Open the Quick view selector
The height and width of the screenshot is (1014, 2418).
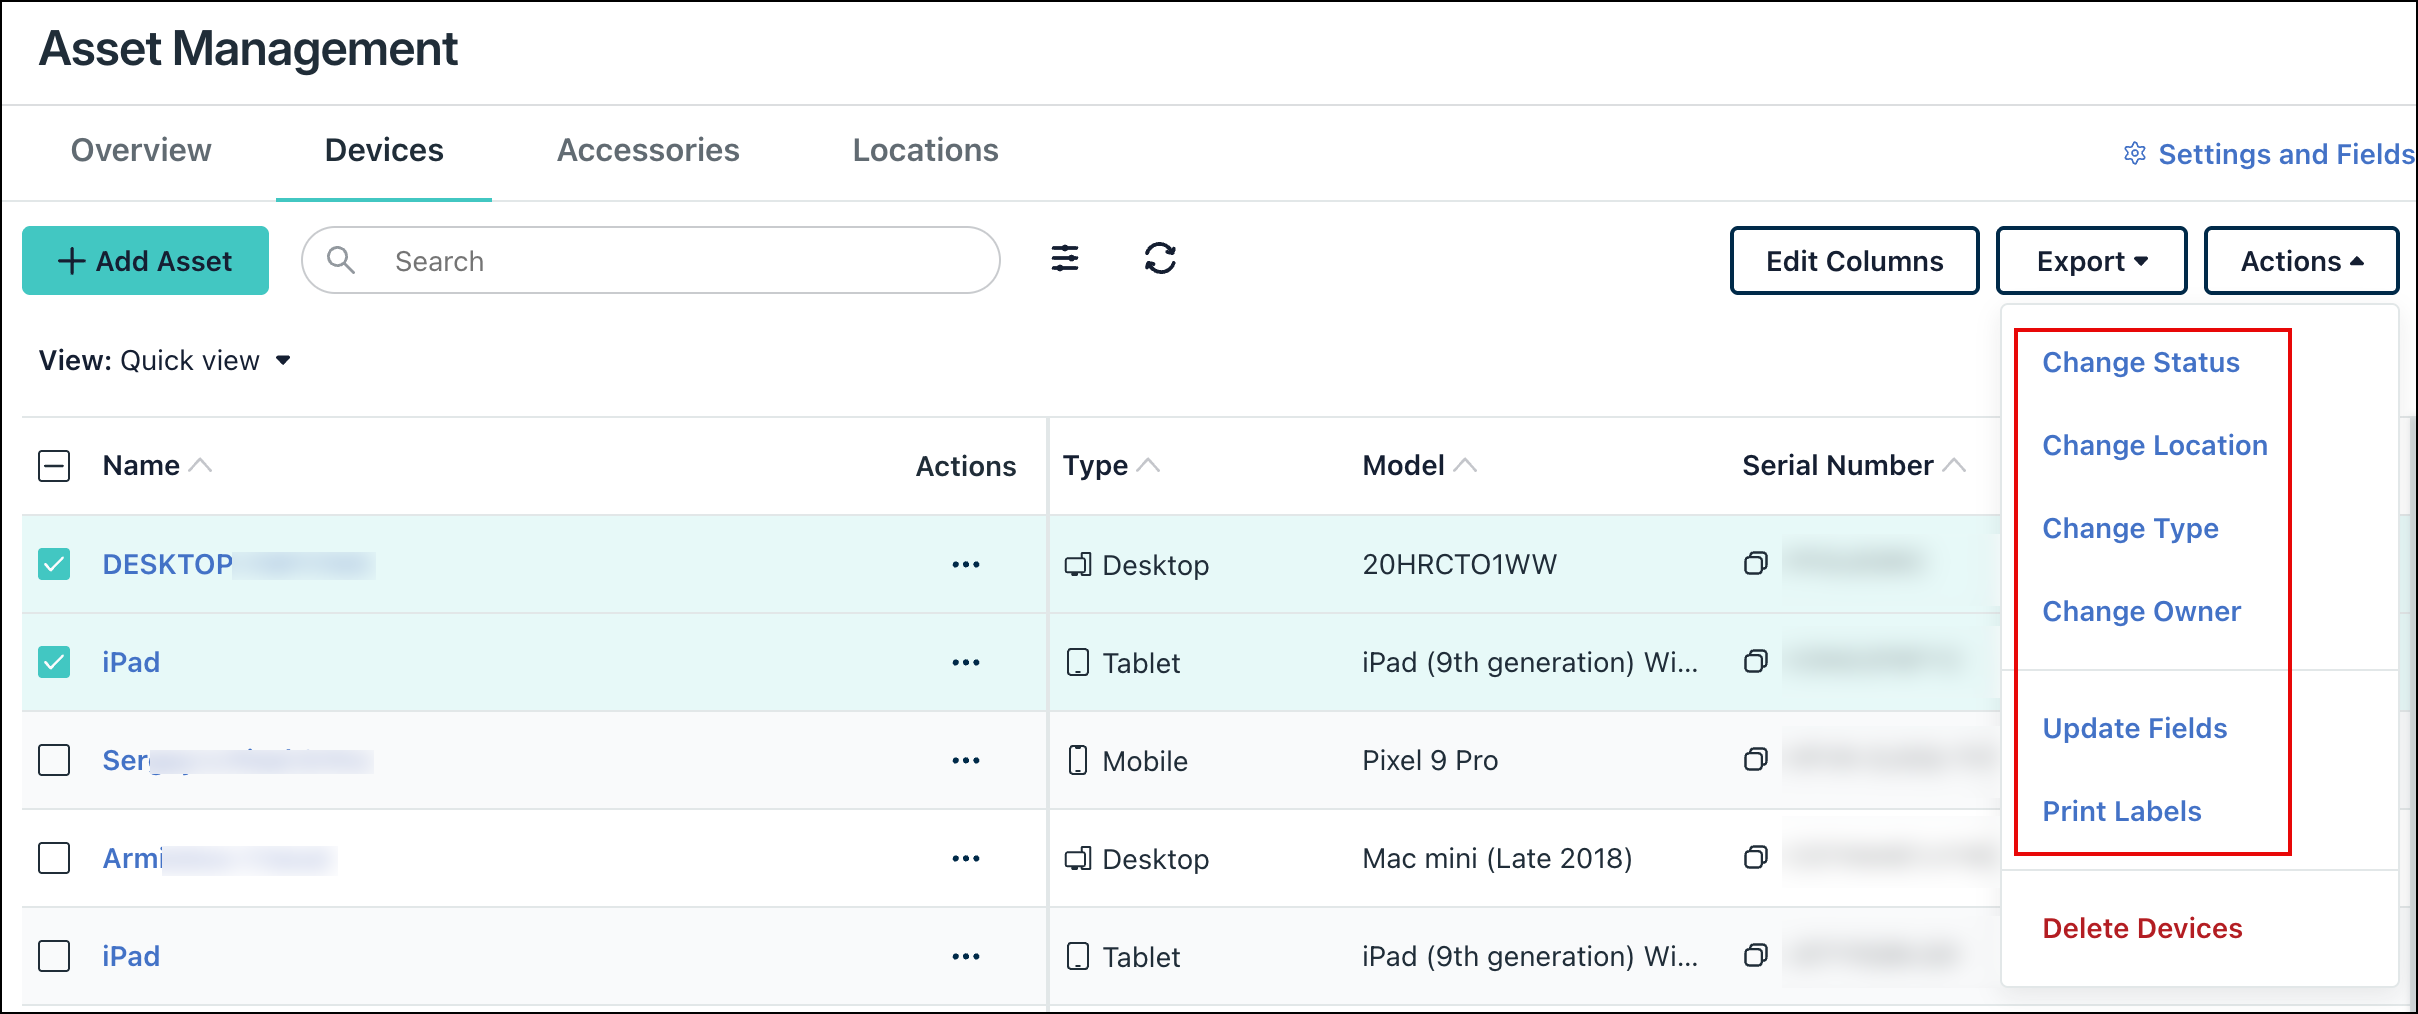point(202,360)
